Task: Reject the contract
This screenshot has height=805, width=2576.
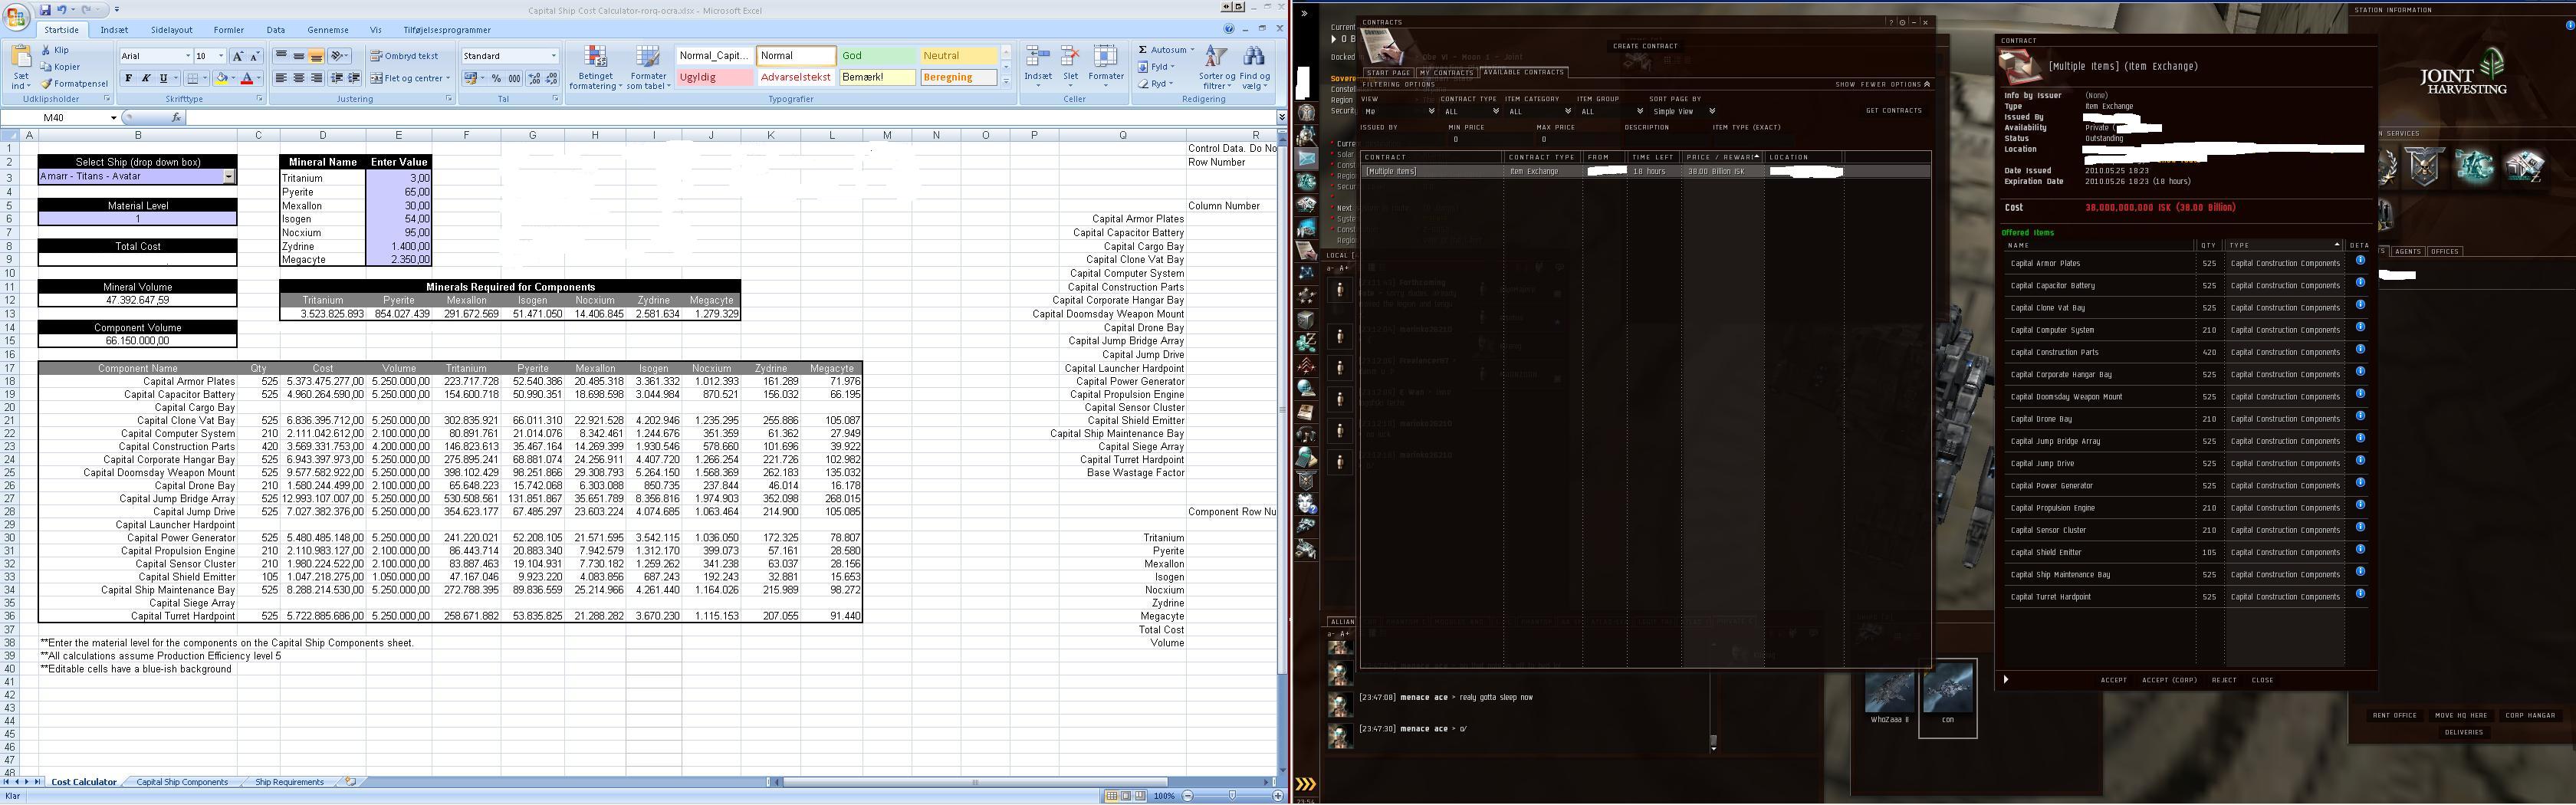Action: tap(2224, 680)
